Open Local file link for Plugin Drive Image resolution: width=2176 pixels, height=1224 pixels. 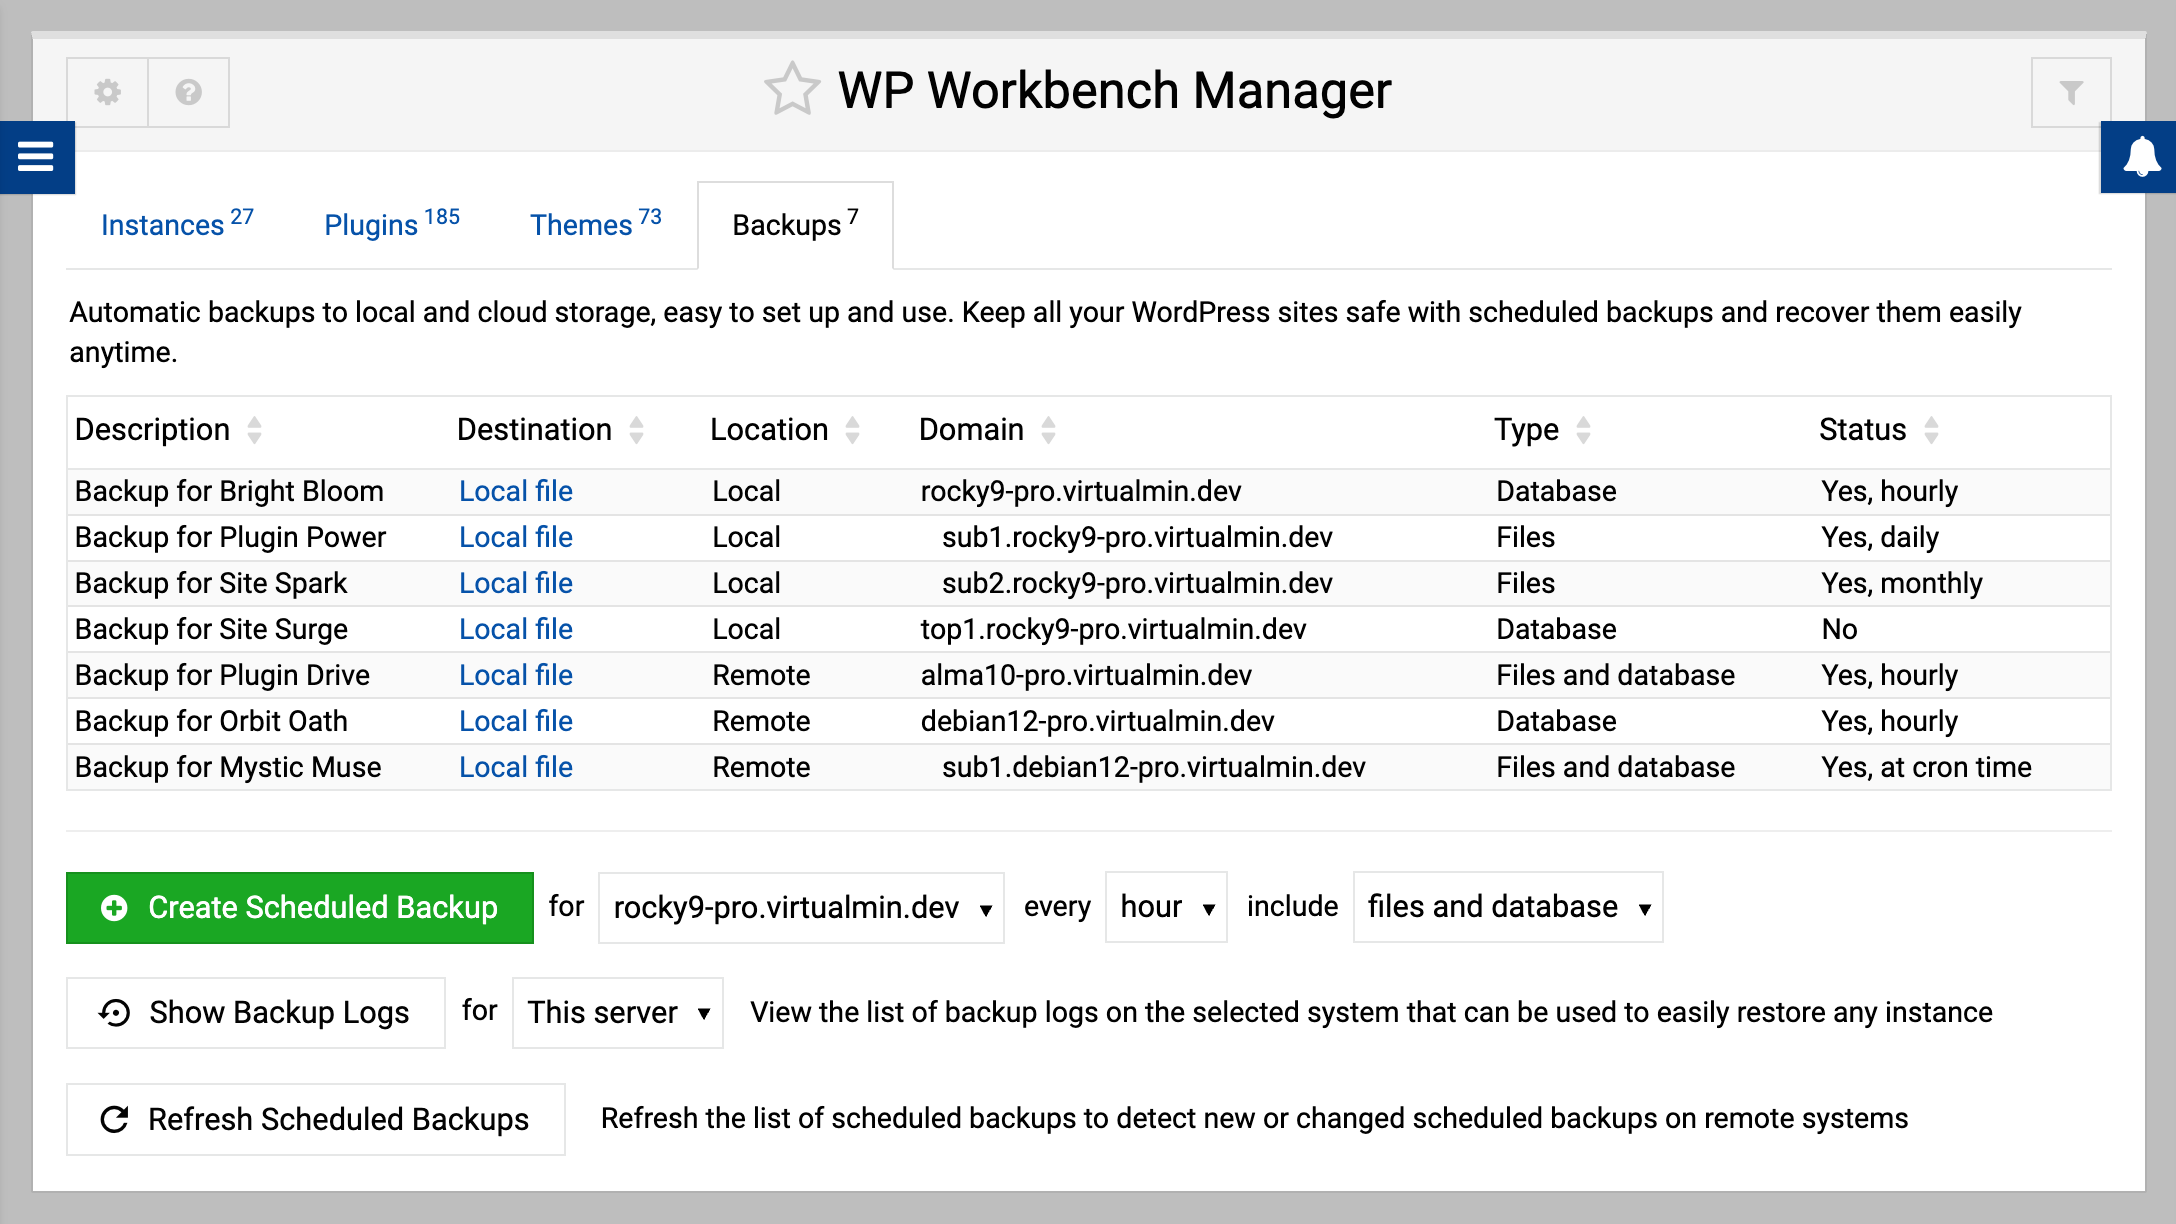click(x=516, y=675)
